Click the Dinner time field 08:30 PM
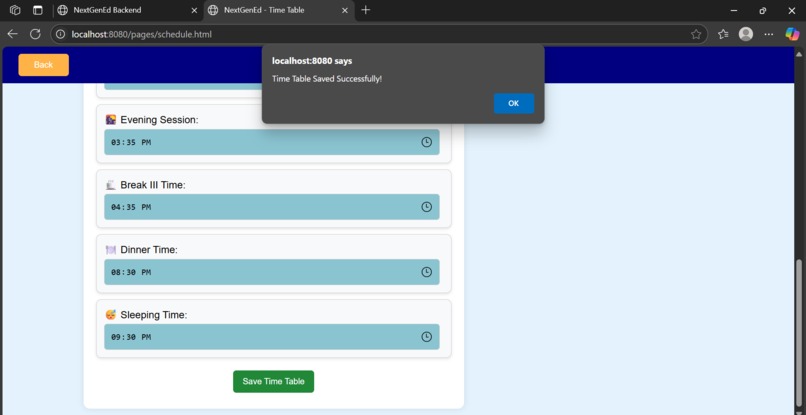The image size is (806, 415). [271, 272]
